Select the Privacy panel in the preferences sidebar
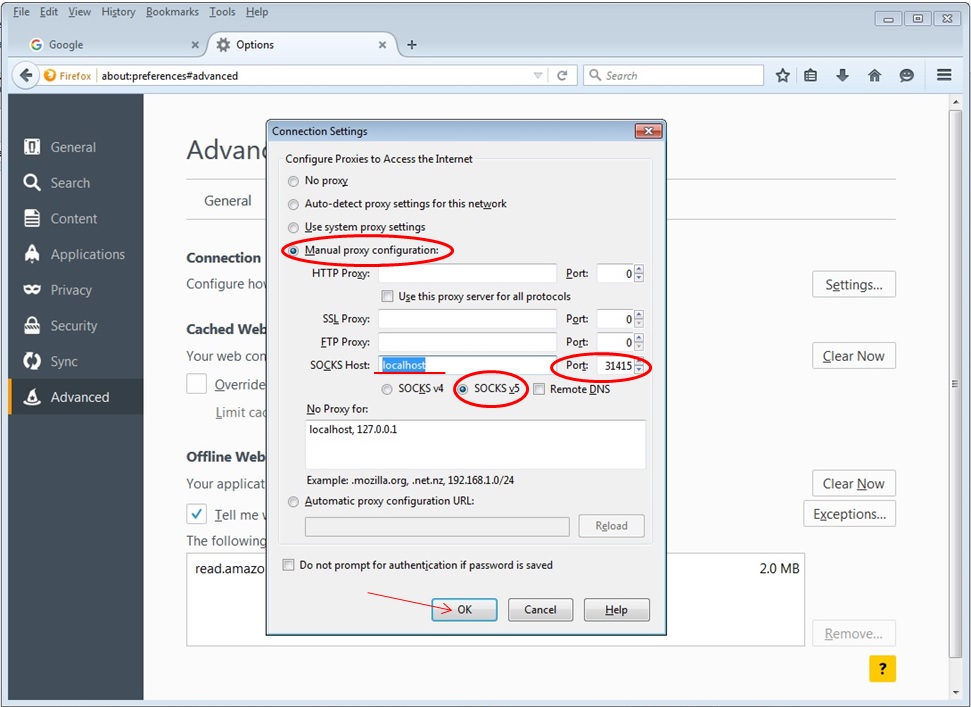Image resolution: width=971 pixels, height=707 pixels. click(x=72, y=290)
